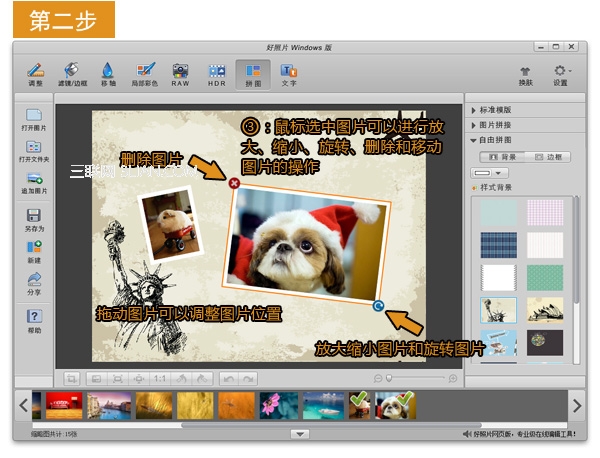The height and width of the screenshot is (458, 600).
Task: Click 新建 new collage icon
Action: (34, 252)
